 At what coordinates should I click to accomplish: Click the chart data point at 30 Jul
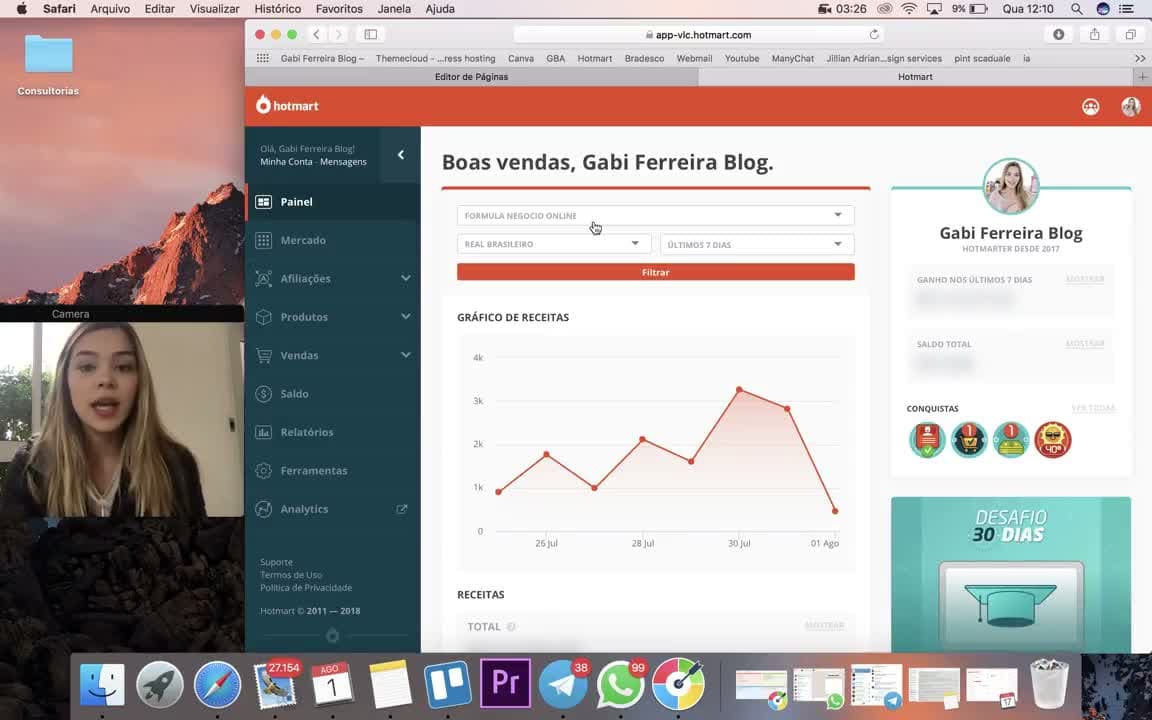point(739,389)
